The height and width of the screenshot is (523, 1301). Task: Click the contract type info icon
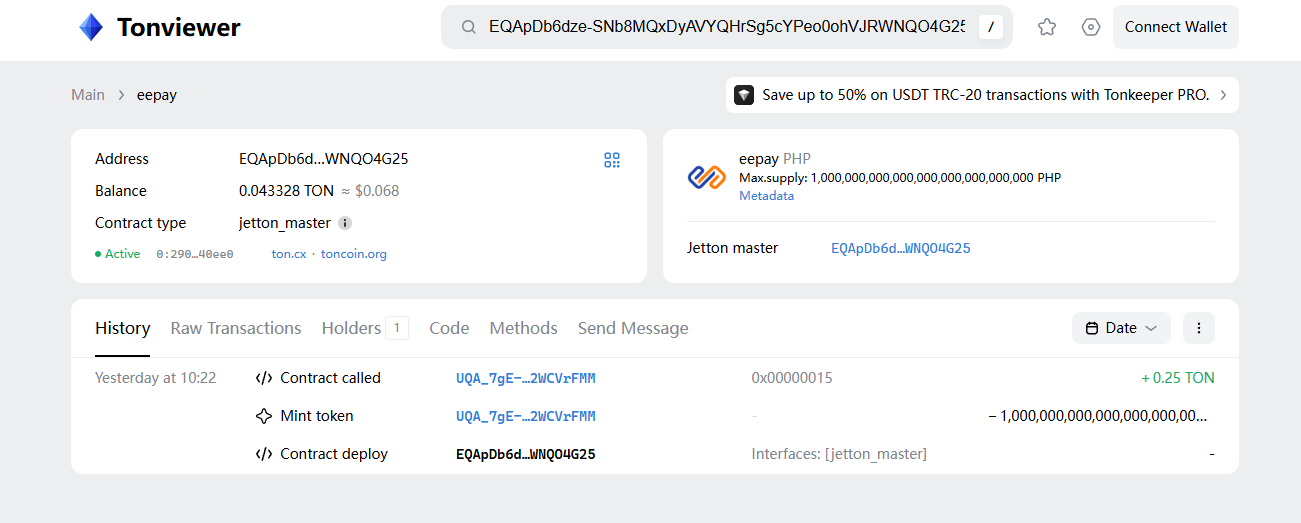[x=345, y=223]
